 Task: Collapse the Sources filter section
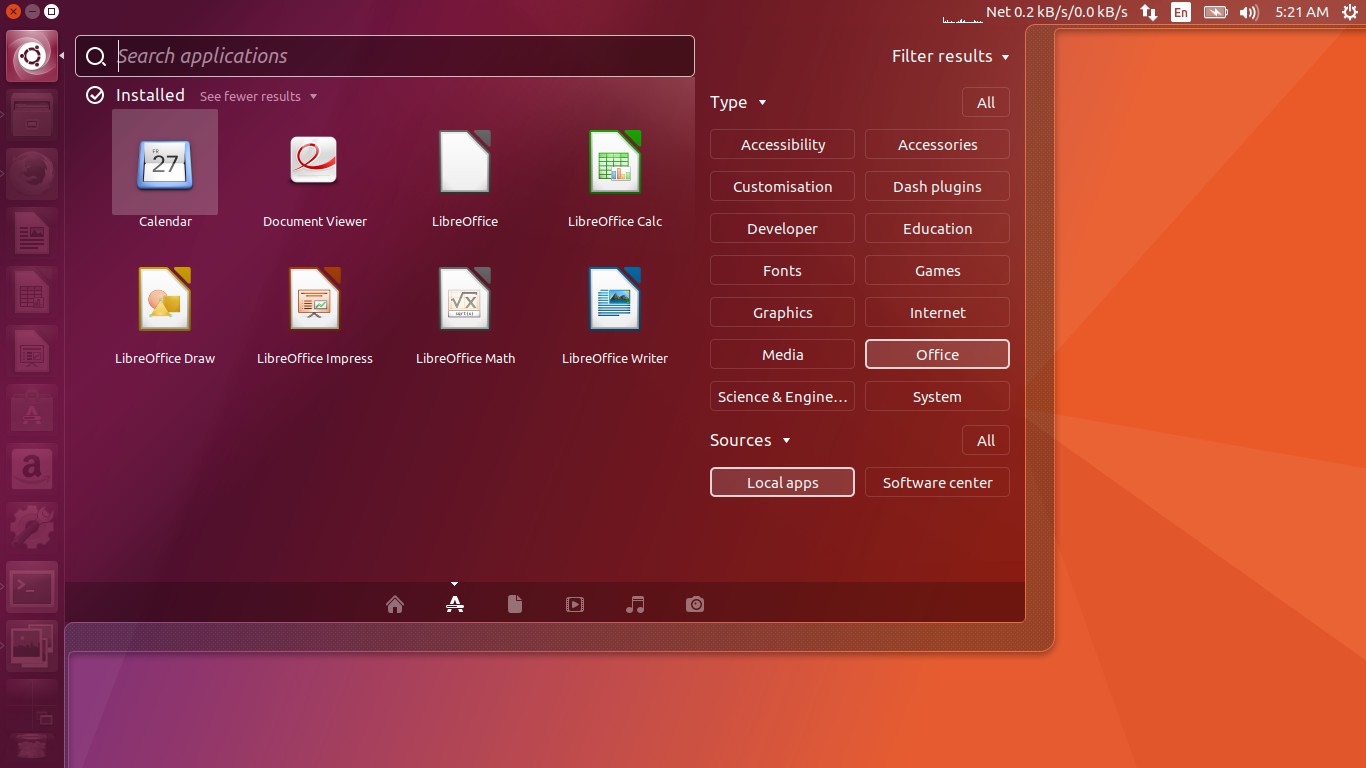point(750,440)
